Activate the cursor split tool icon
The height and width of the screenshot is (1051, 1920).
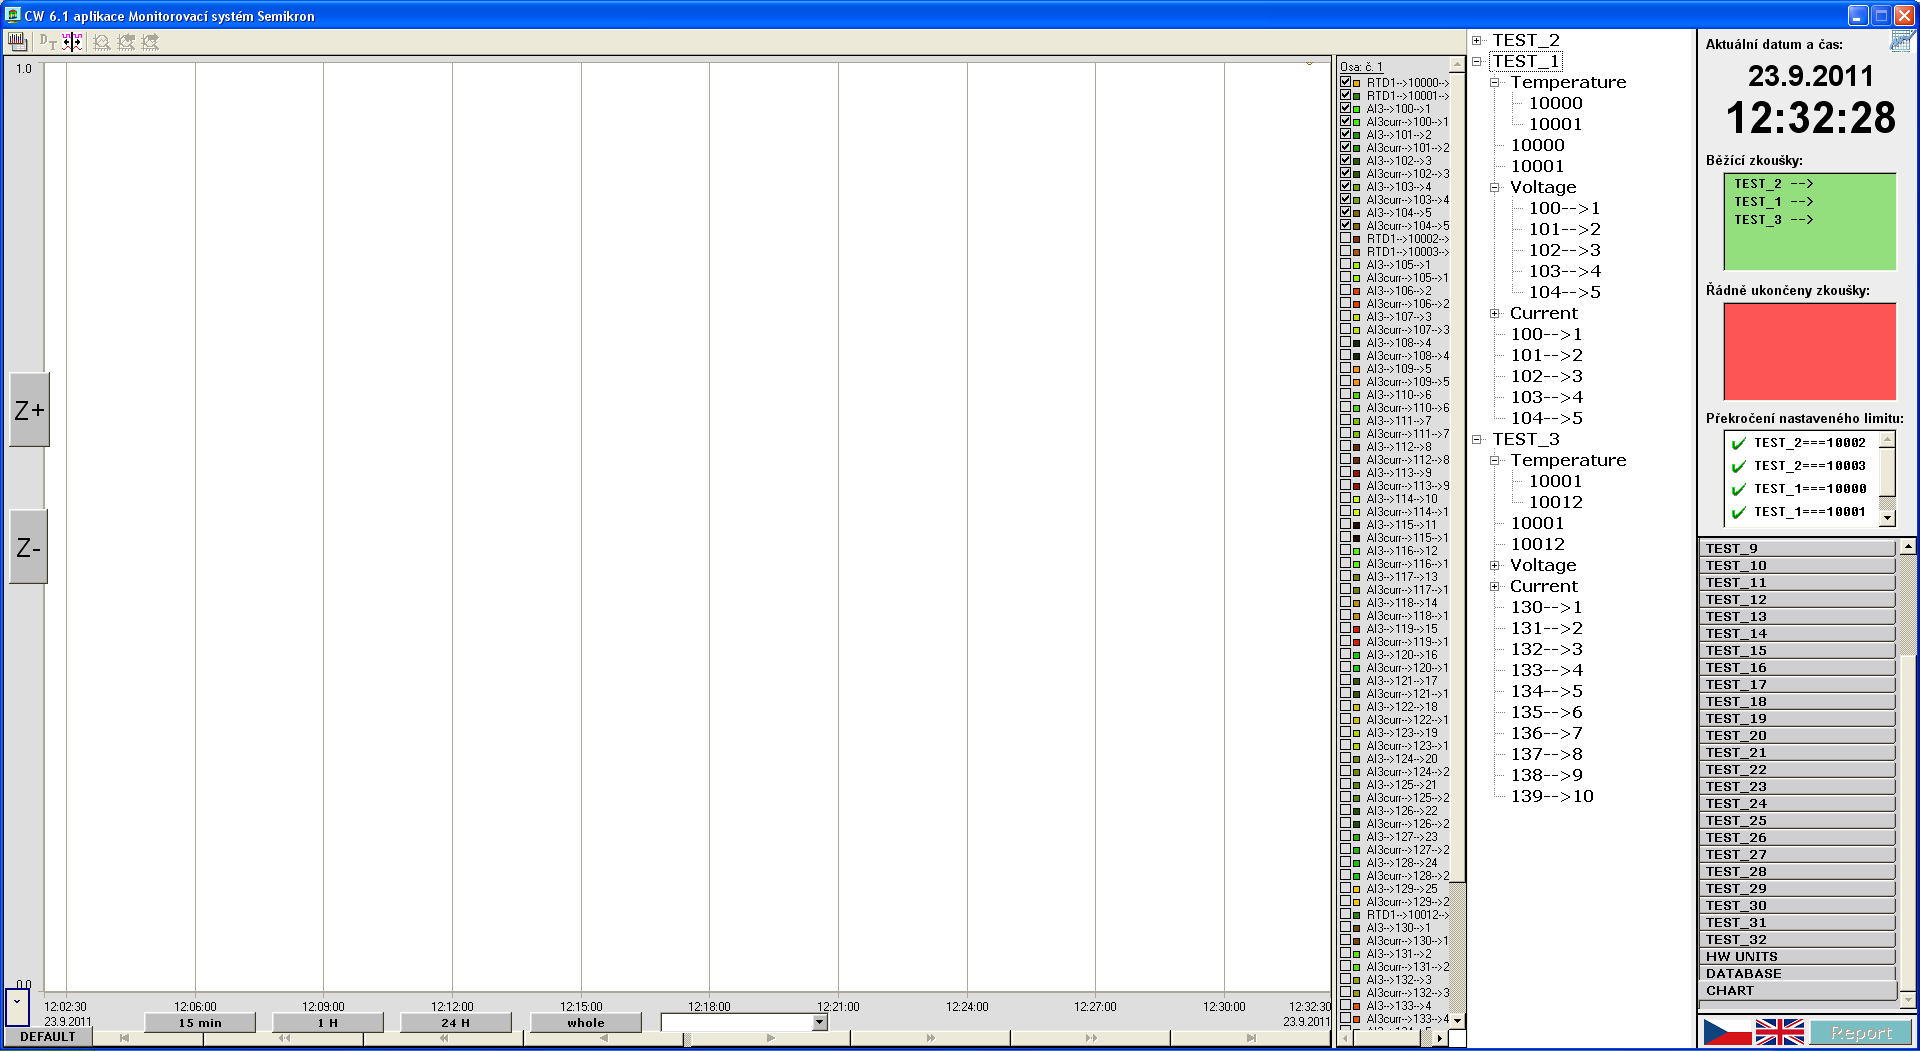click(72, 41)
